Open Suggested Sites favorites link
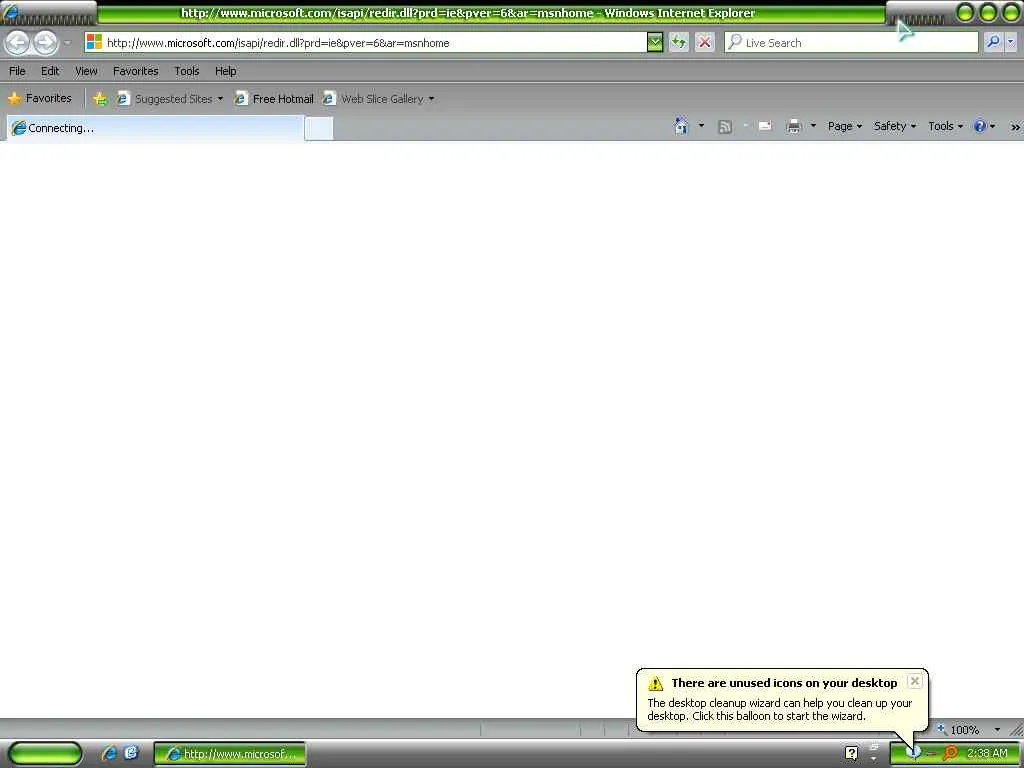The width and height of the screenshot is (1024, 768). (x=165, y=99)
